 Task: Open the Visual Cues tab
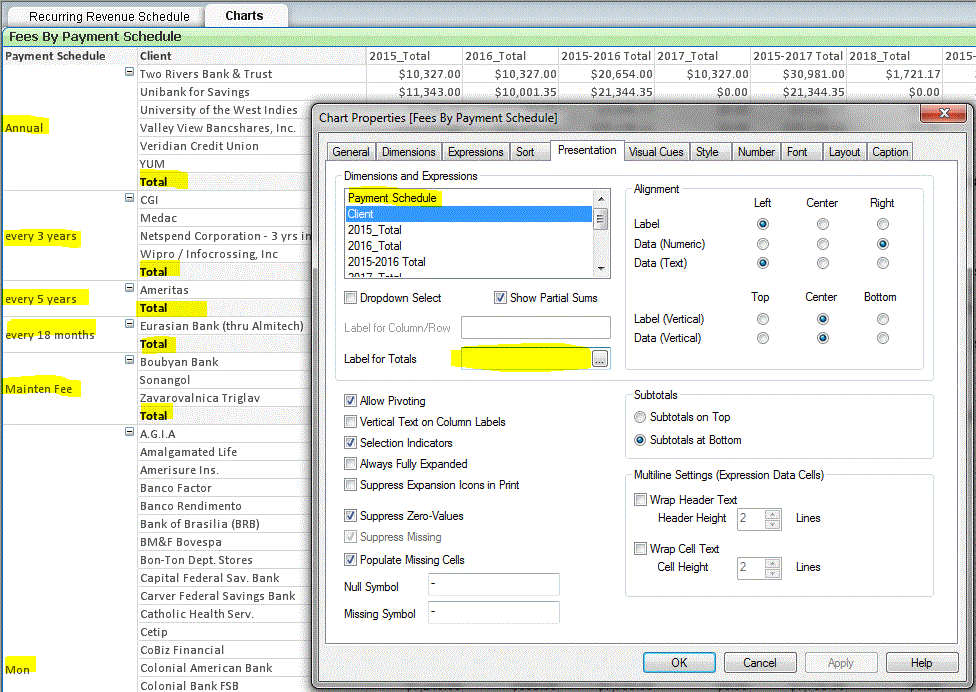pos(656,152)
